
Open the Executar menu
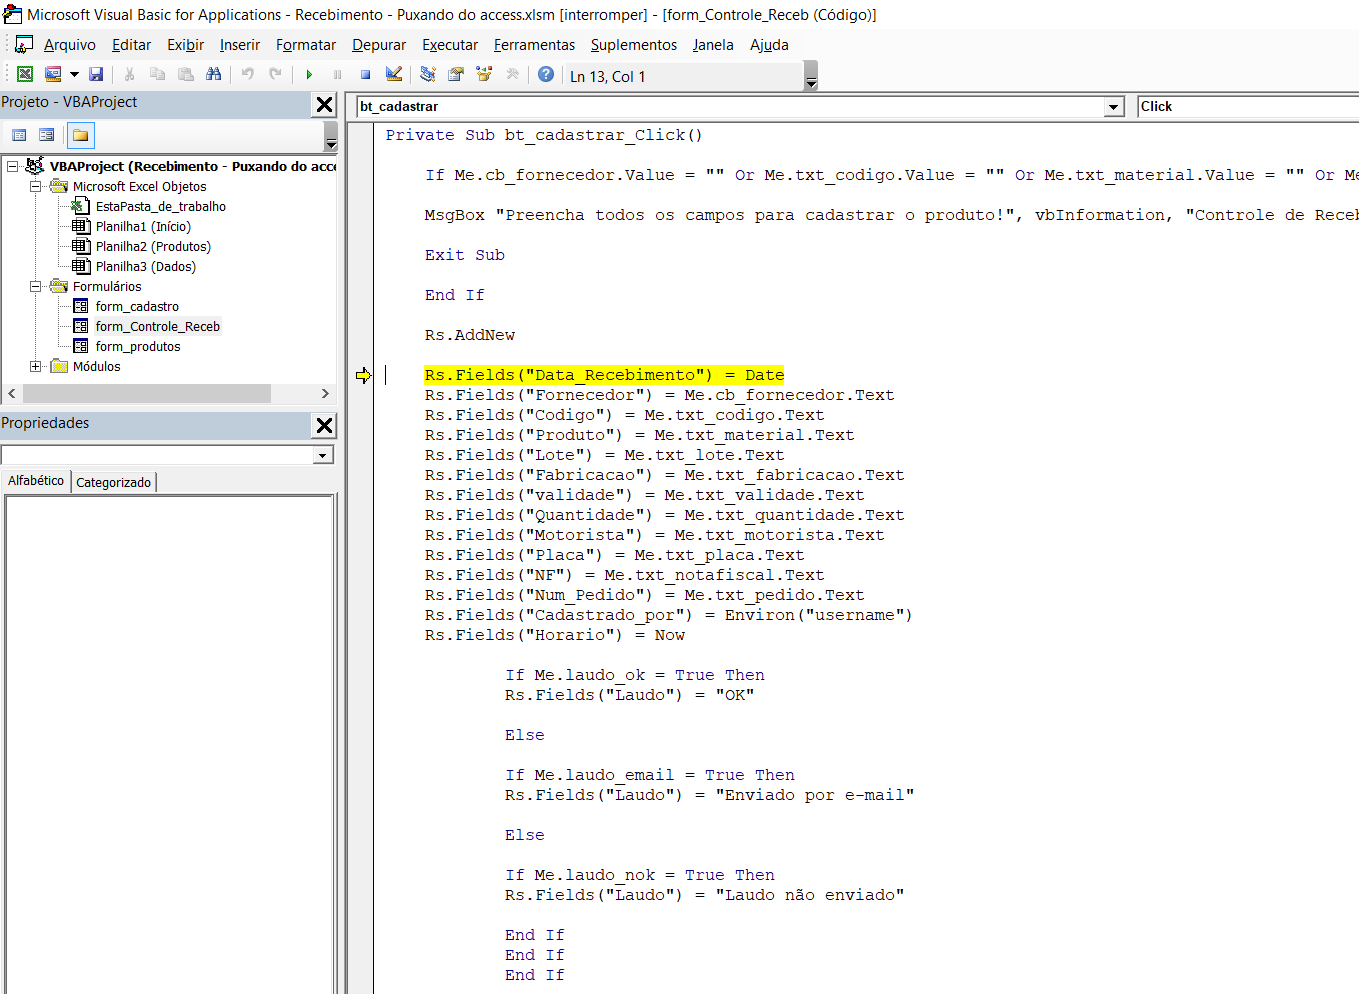[450, 45]
